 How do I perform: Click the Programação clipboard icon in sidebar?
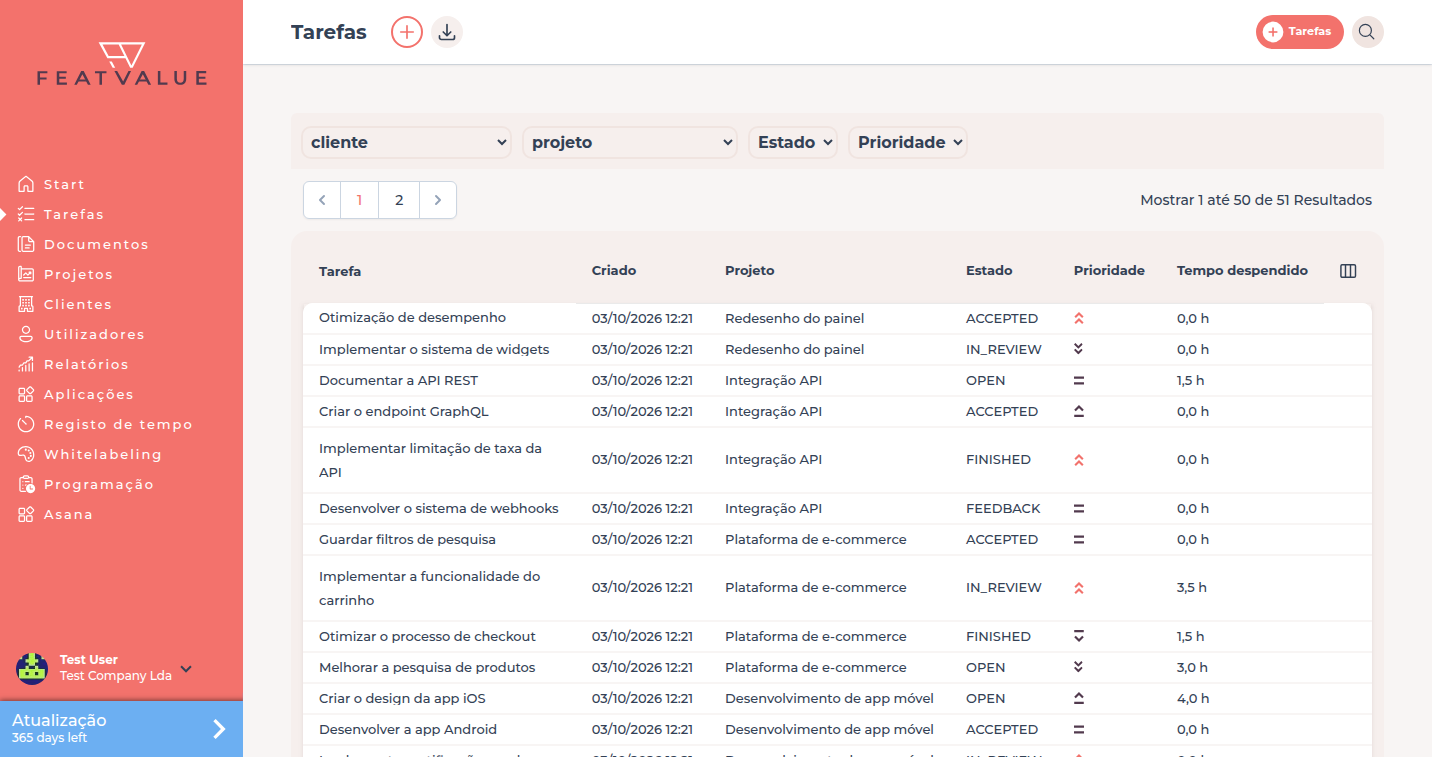click(26, 484)
